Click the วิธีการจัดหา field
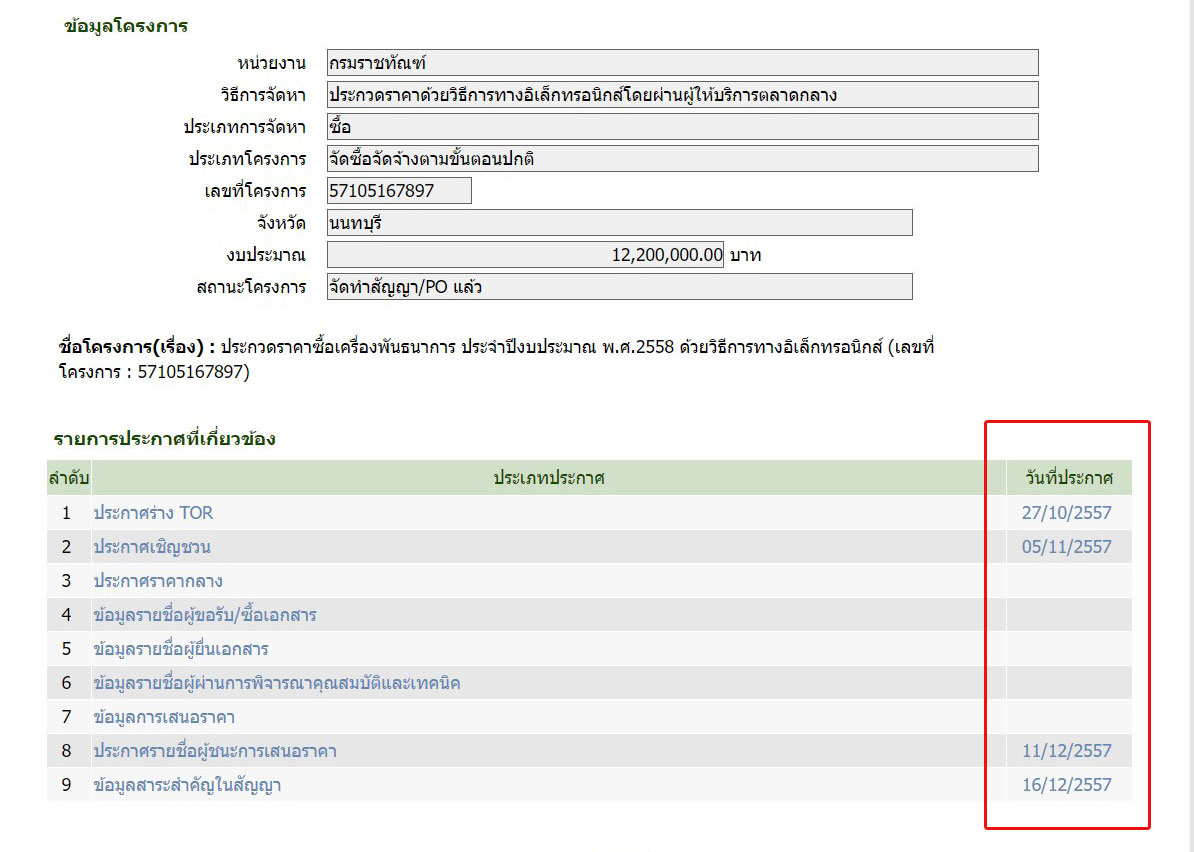 pos(682,95)
